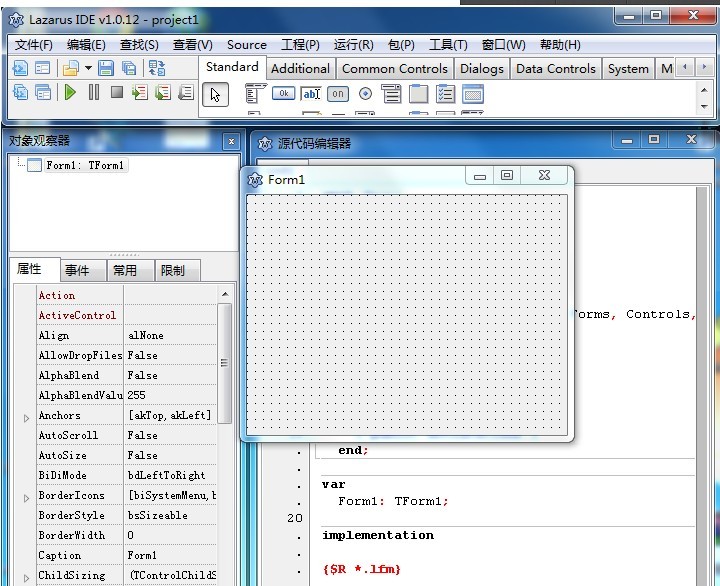Screen dimensions: 720x586
Task: Click the Step Over debug icon
Action: tap(163, 93)
